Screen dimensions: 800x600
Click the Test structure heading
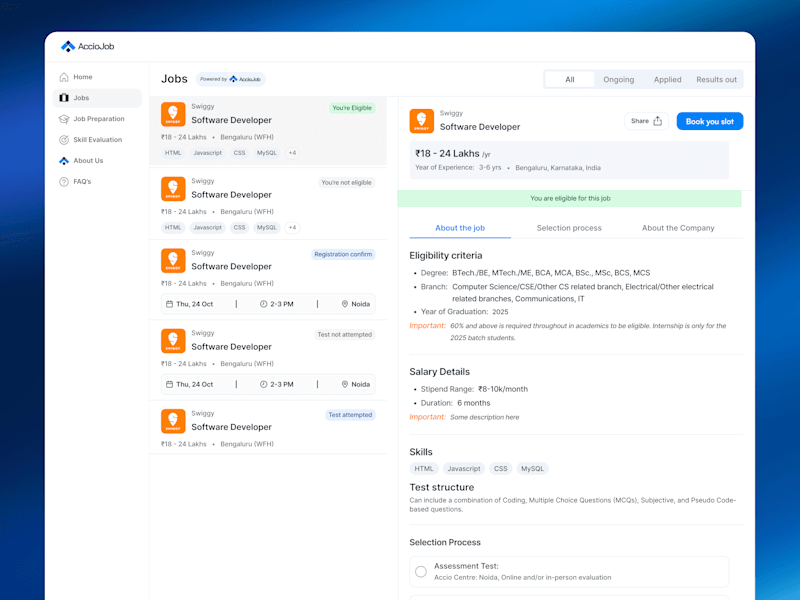pos(441,487)
